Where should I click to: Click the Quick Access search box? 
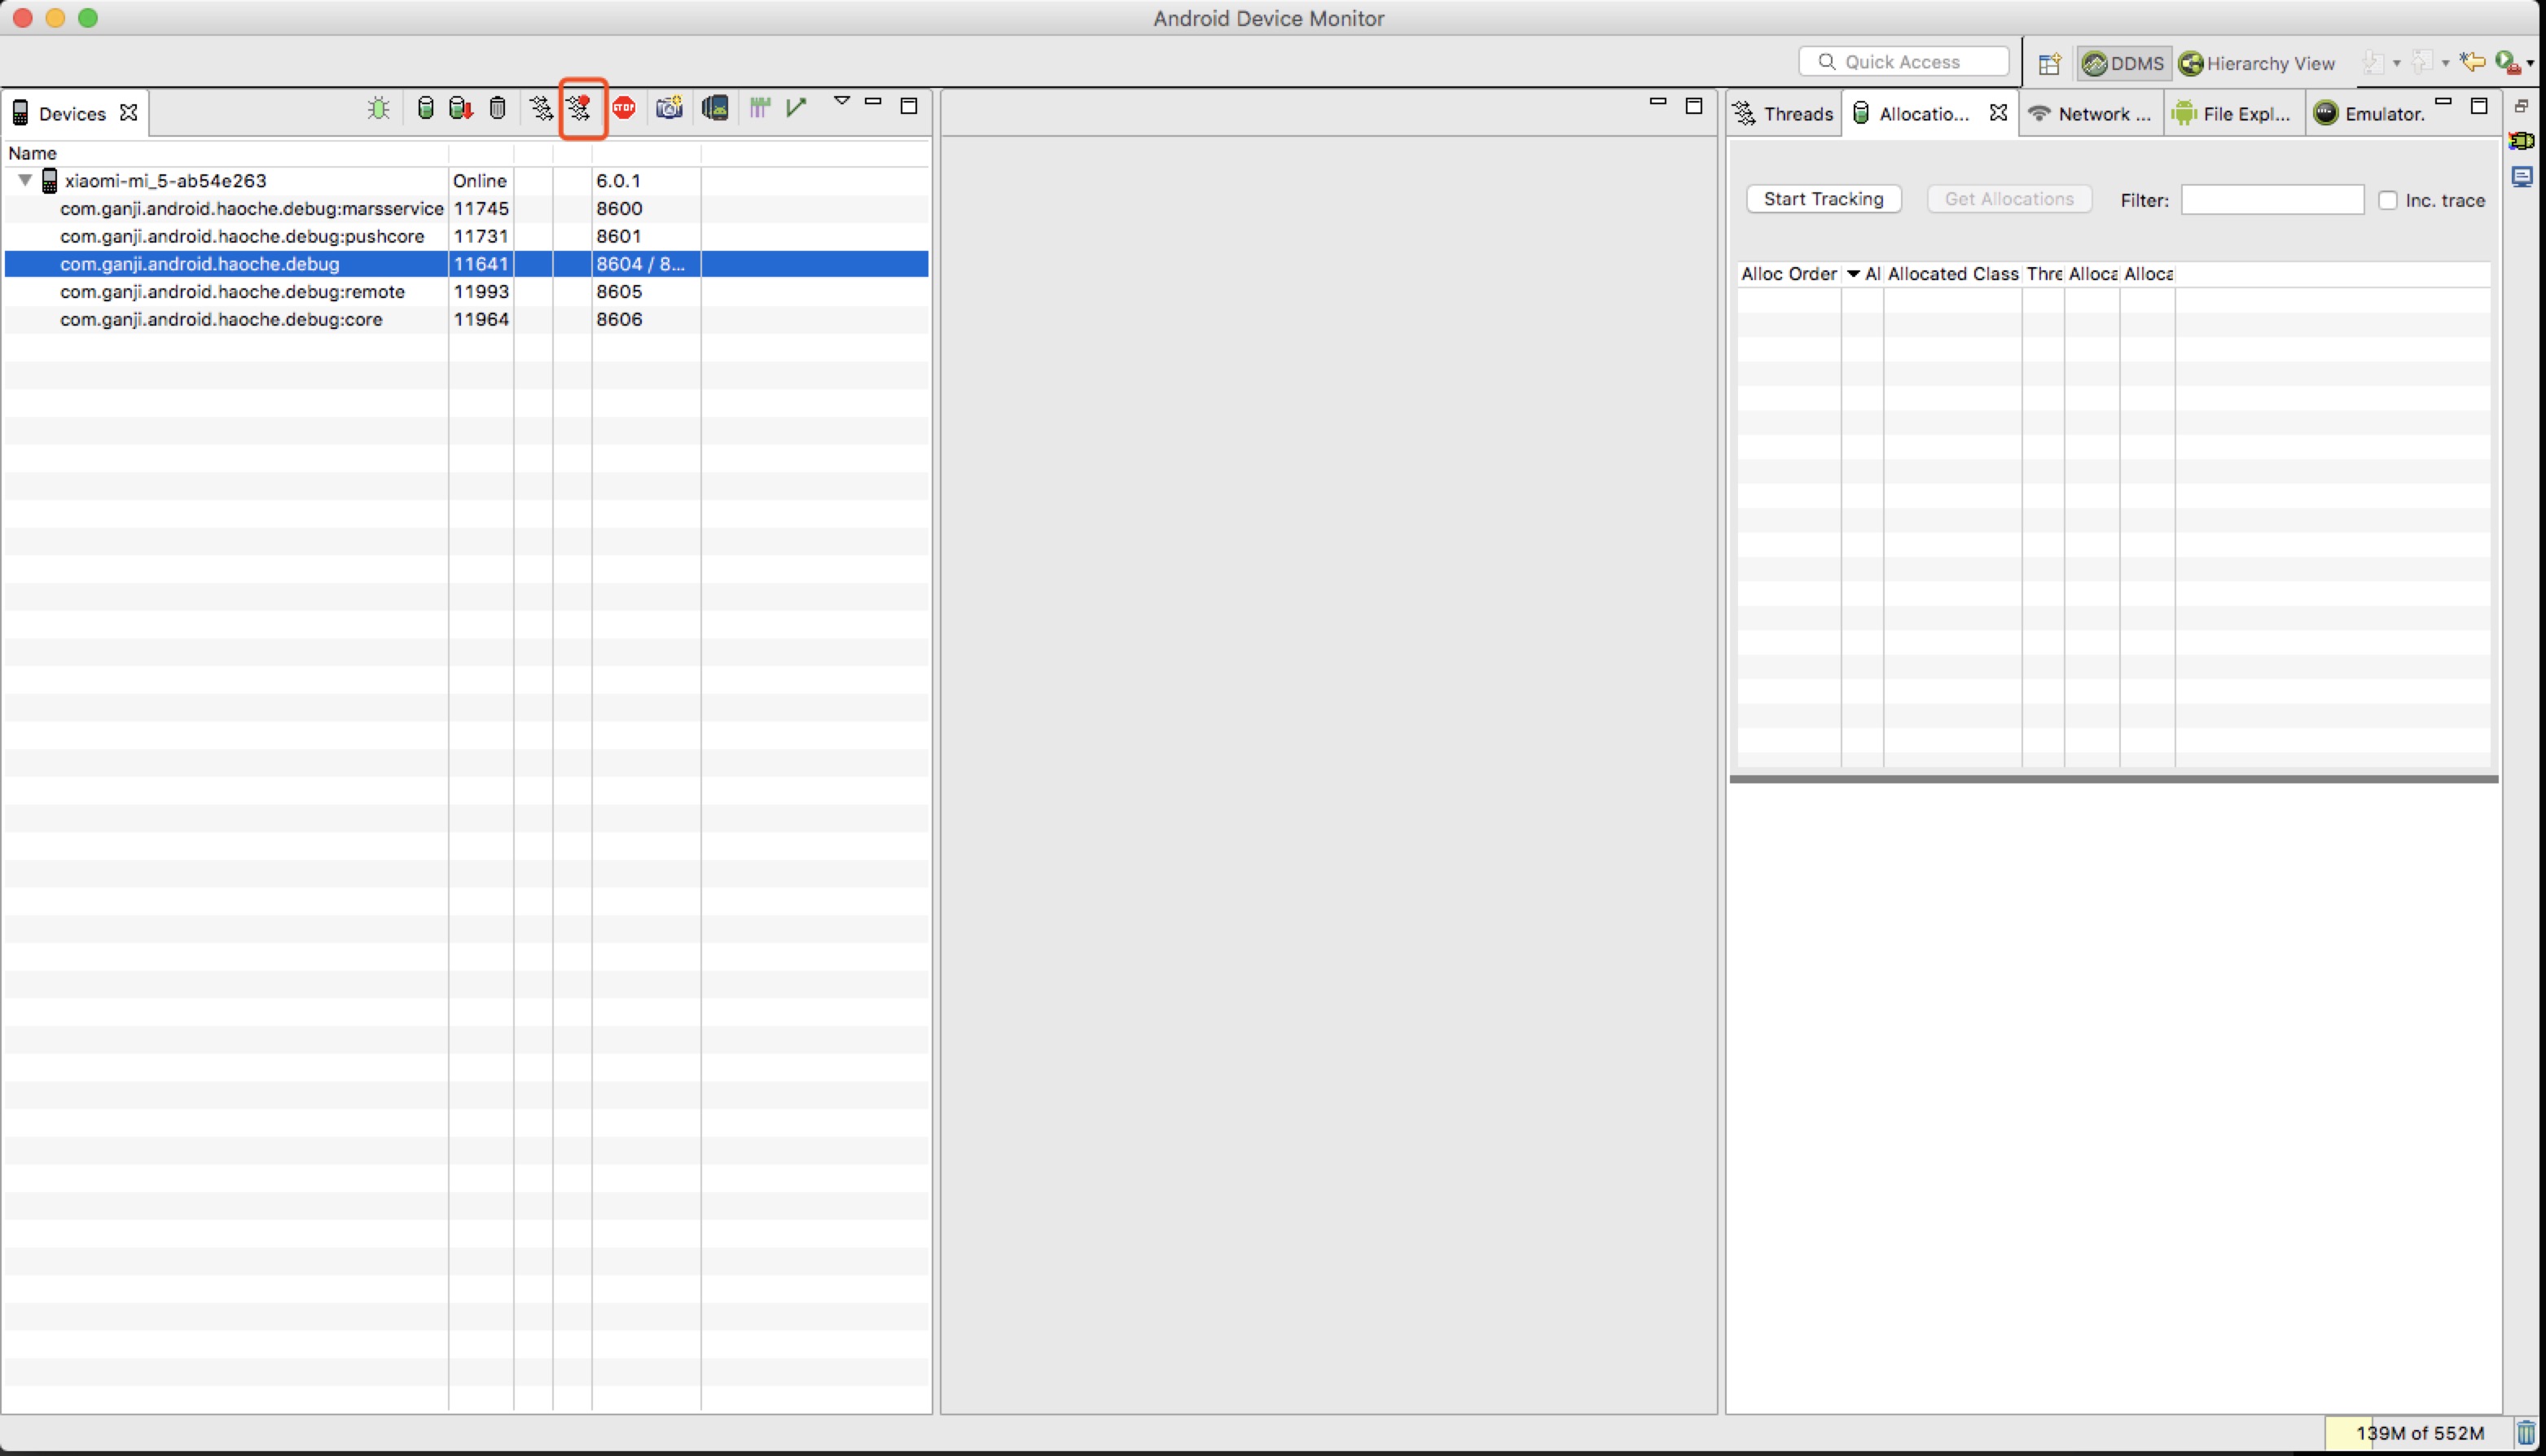coord(1903,62)
